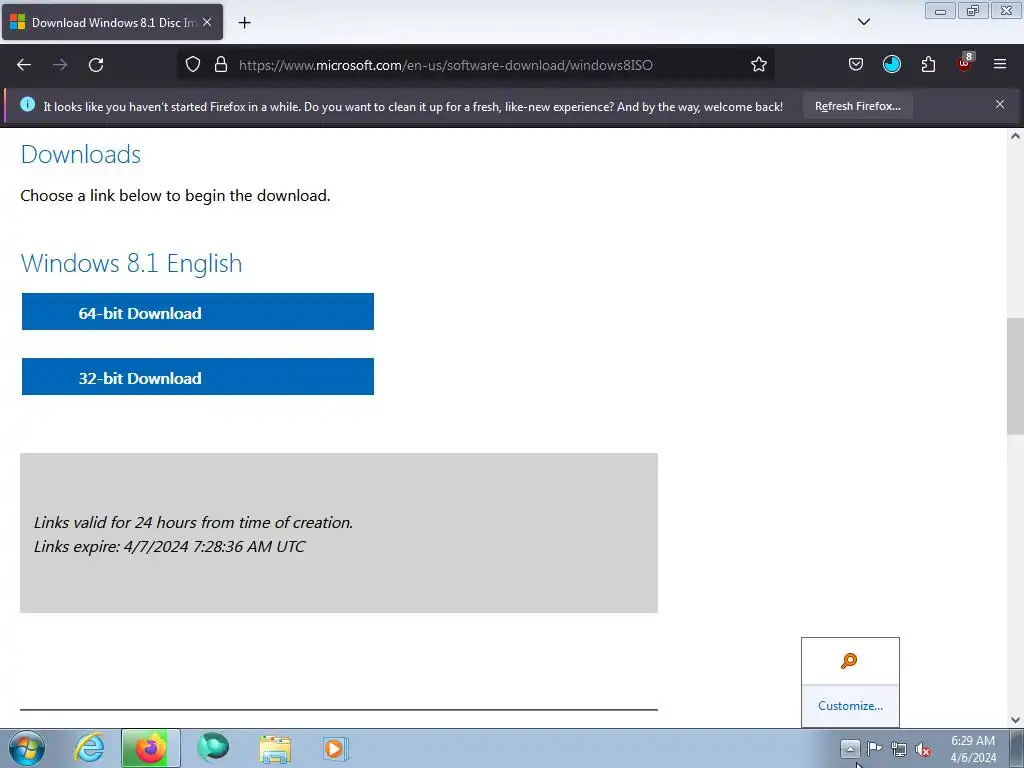
Task: Toggle hidden tray icons arrow
Action: (x=850, y=749)
